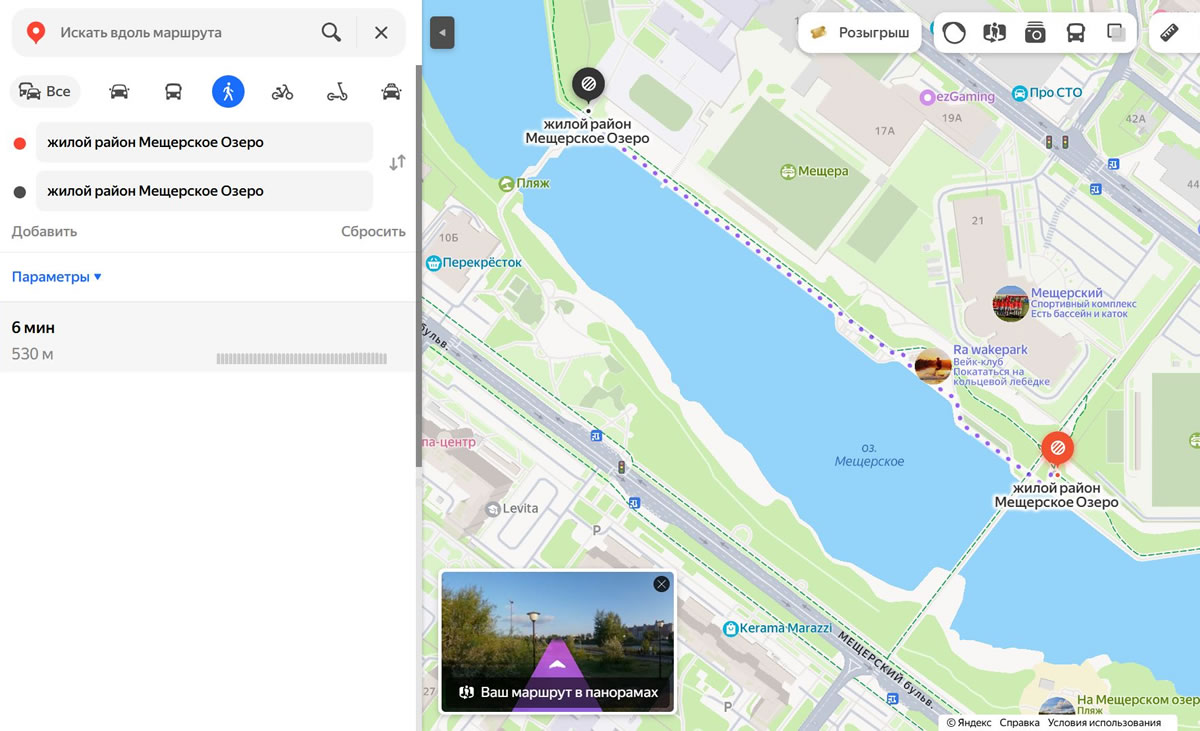Click Добавить to add a waypoint
This screenshot has width=1200, height=731.
click(x=44, y=232)
